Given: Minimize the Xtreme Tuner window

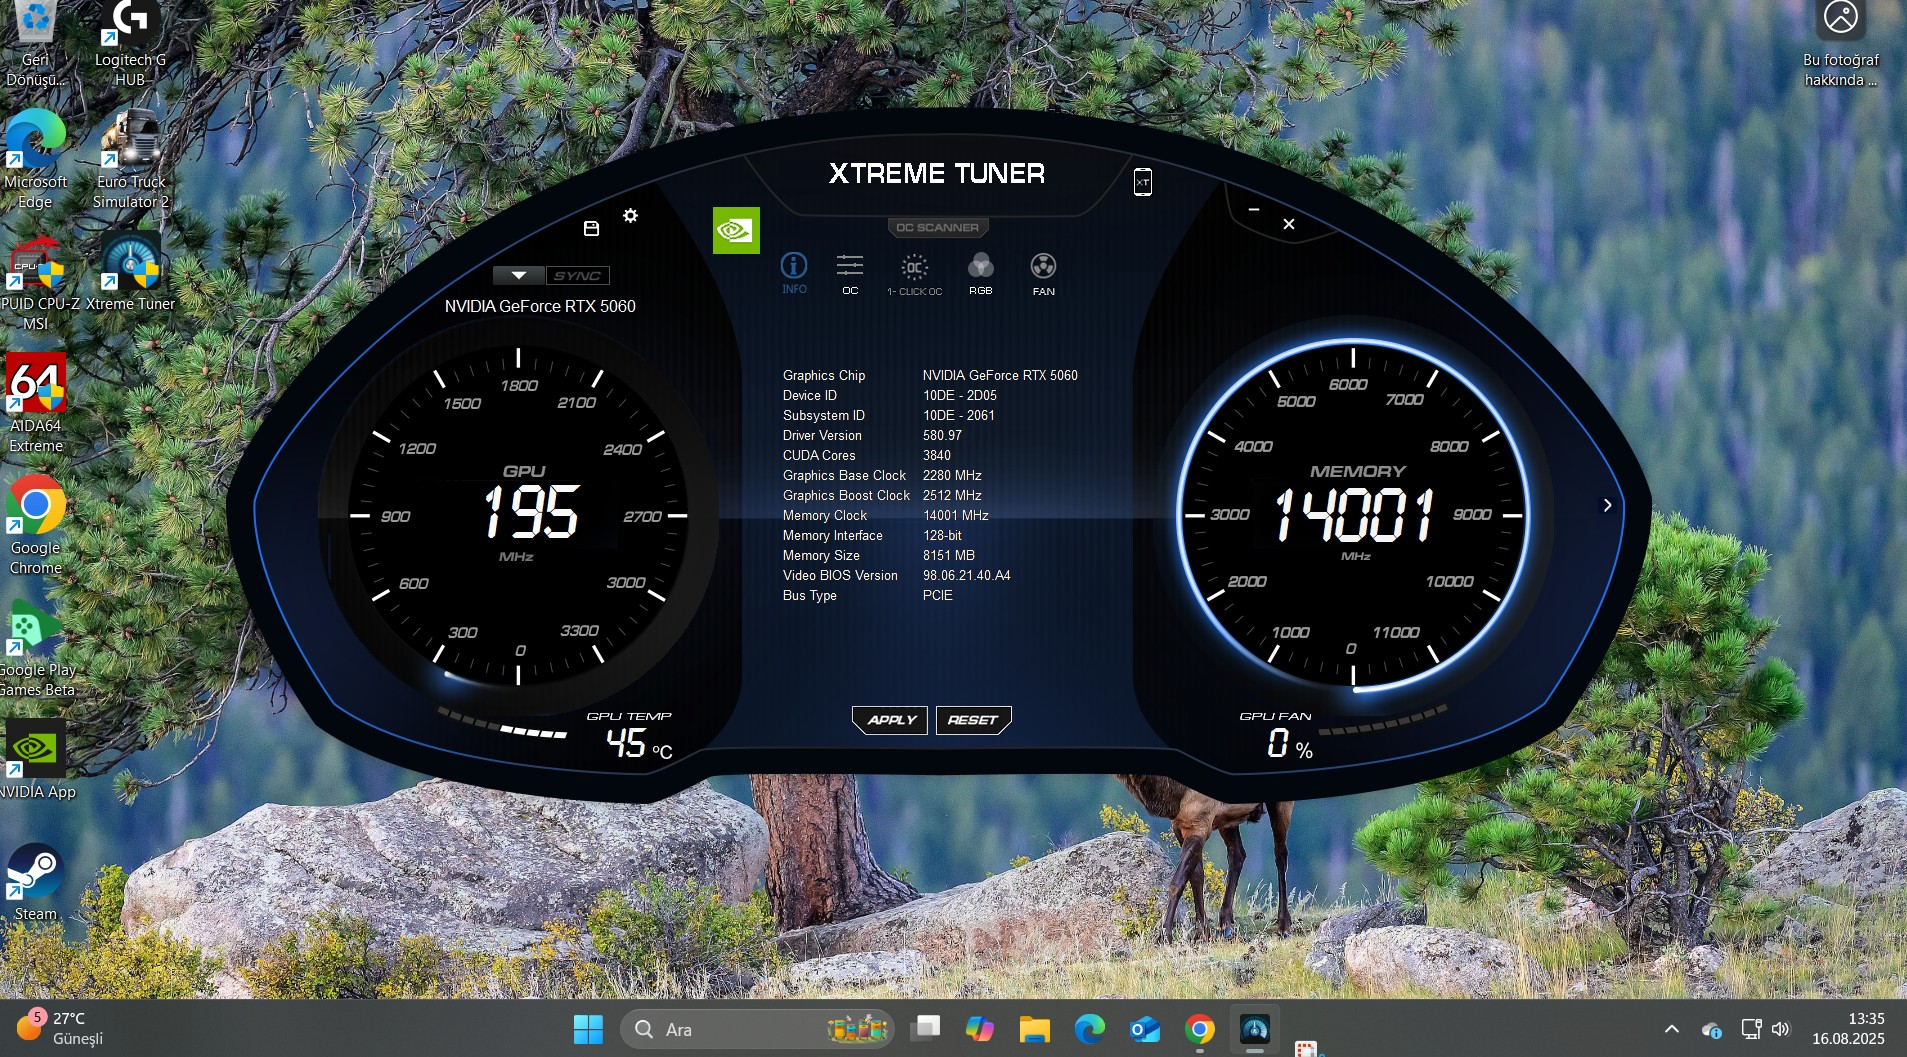Looking at the screenshot, I should (1253, 210).
